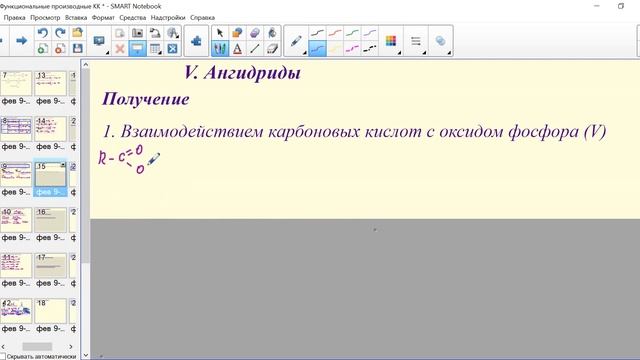Select page 7 thumbnail

pos(16,83)
